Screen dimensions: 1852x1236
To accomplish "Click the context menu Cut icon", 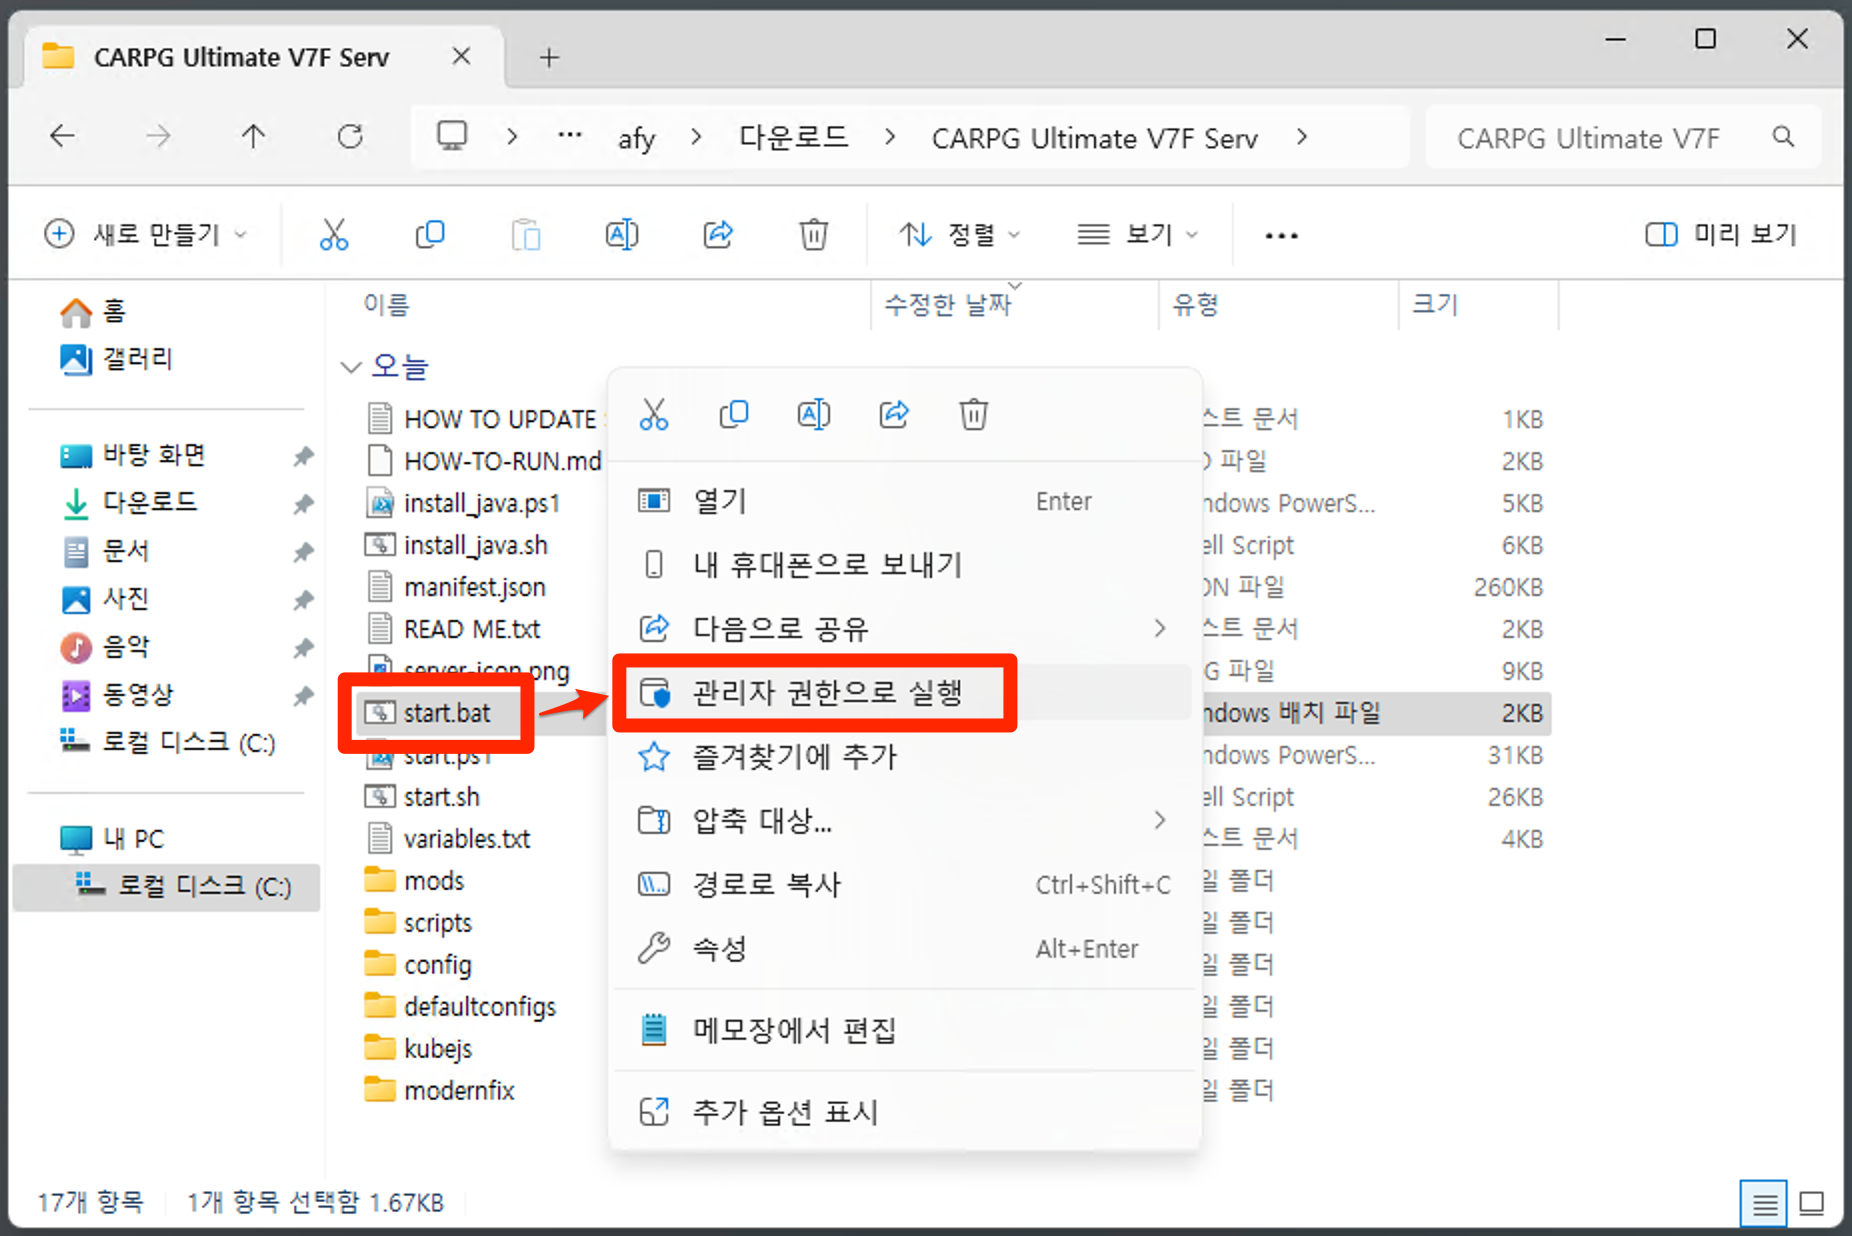I will pos(654,414).
